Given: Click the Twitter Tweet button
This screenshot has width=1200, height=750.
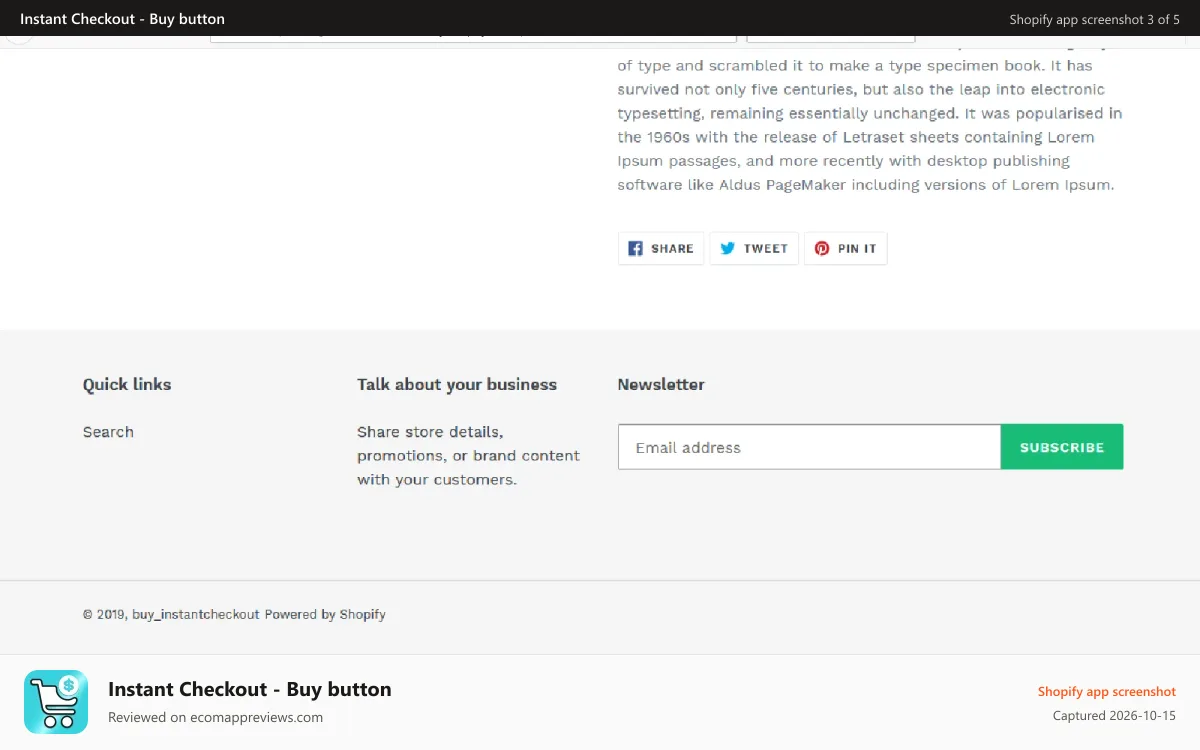Looking at the screenshot, I should pyautogui.click(x=754, y=249).
